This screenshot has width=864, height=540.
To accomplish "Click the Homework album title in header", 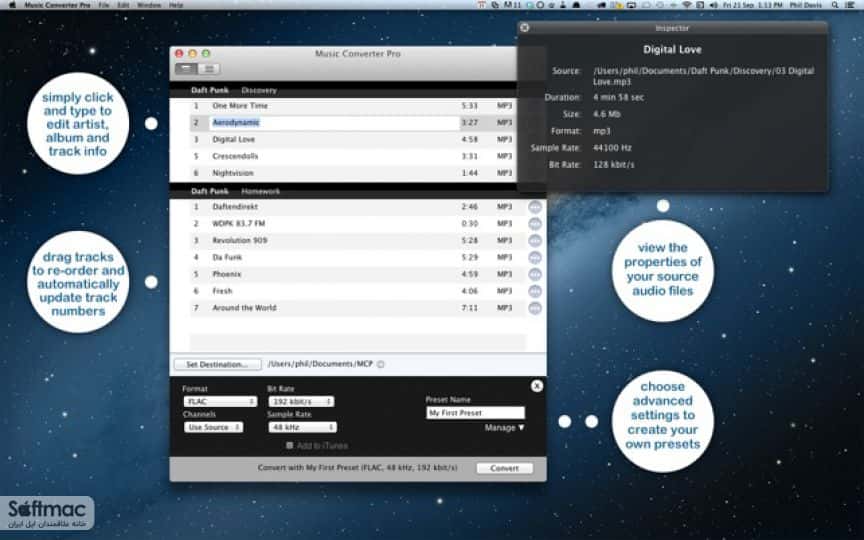I will click(x=261, y=191).
